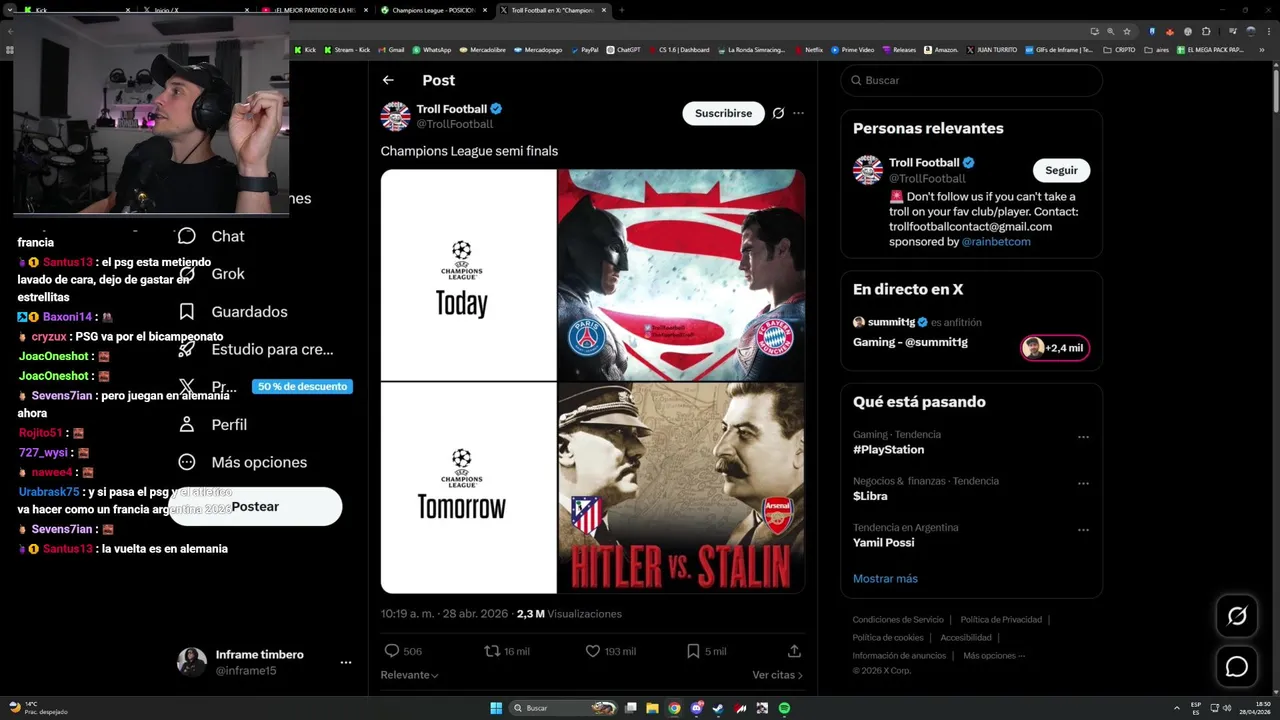The image size is (1280, 720).
Task: Open the ChatGPT bookmark
Action: click(x=624, y=49)
